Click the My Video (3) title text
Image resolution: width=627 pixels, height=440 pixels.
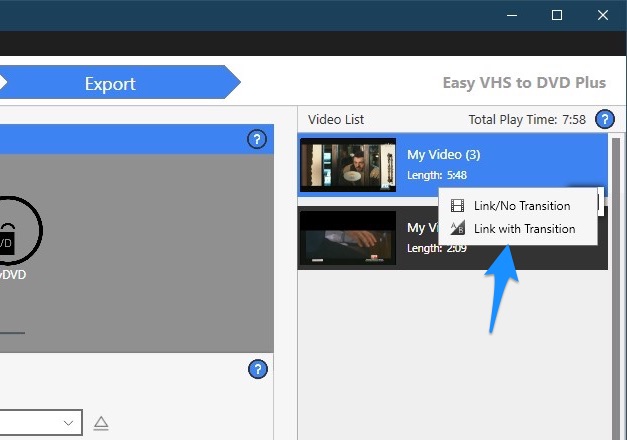coord(443,154)
